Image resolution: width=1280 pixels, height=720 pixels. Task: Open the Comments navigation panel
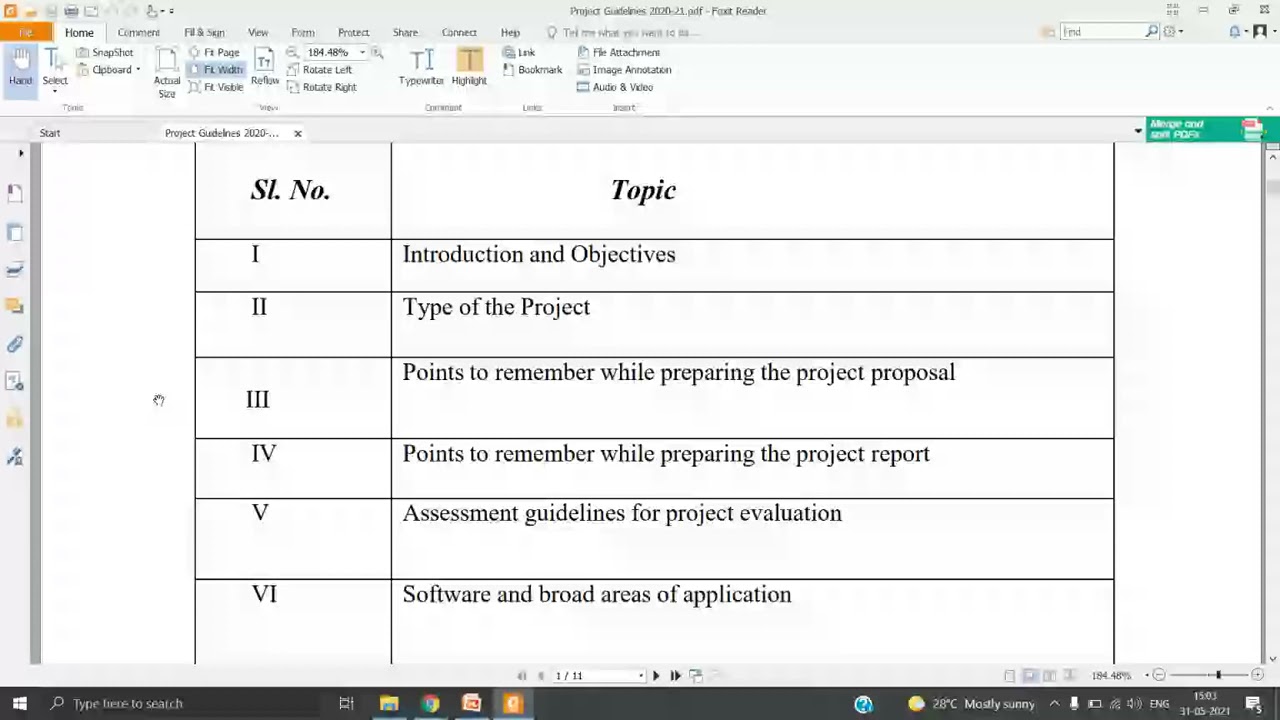(15, 306)
